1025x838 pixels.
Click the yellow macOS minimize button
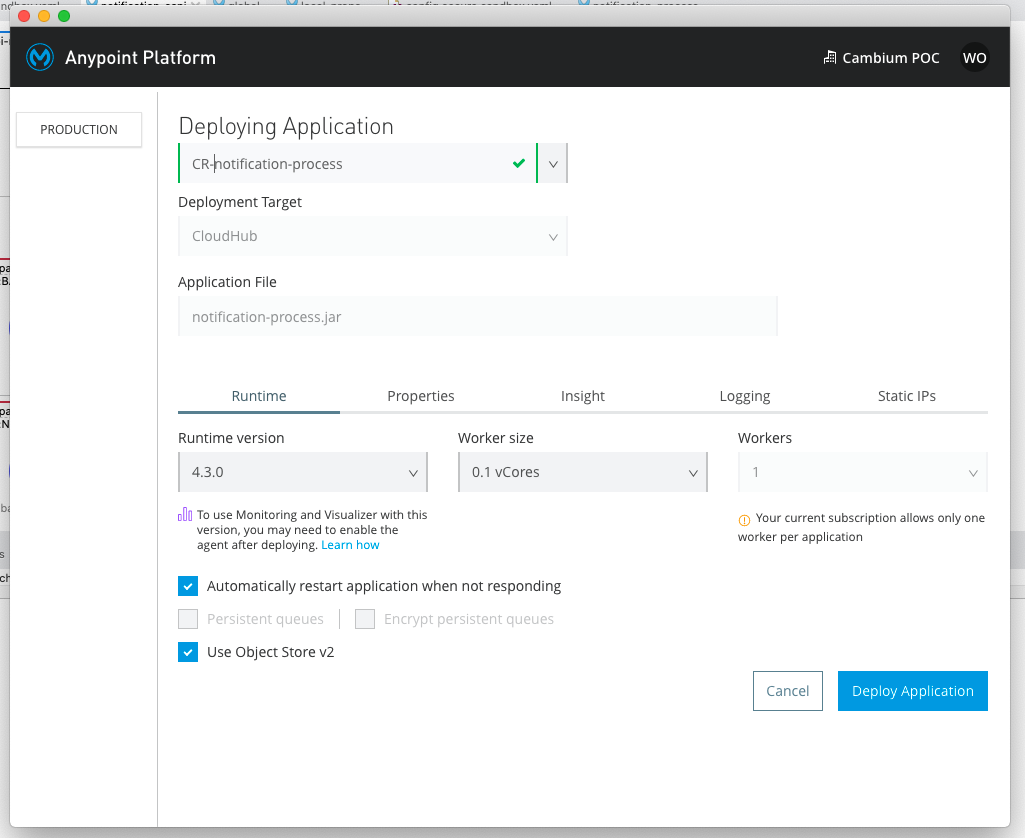coord(44,16)
